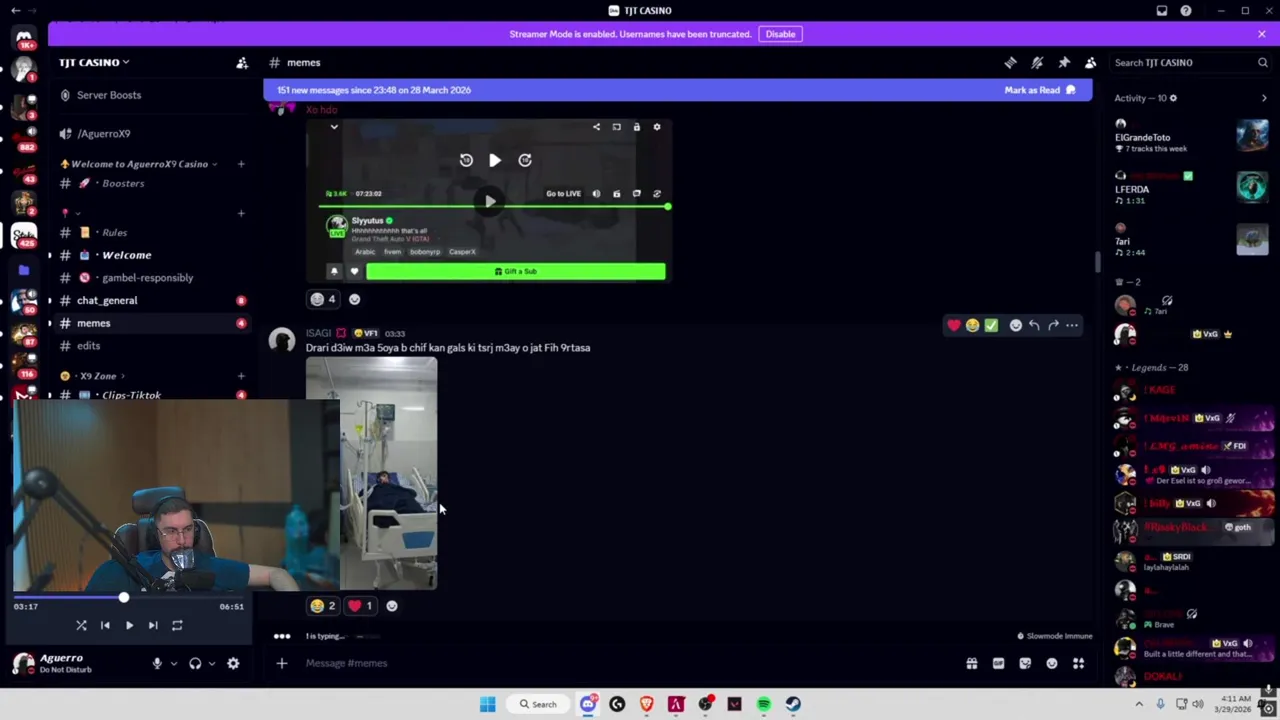This screenshot has width=1280, height=720.
Task: Dismiss the Streamer Mode banner
Action: pyautogui.click(x=1262, y=34)
